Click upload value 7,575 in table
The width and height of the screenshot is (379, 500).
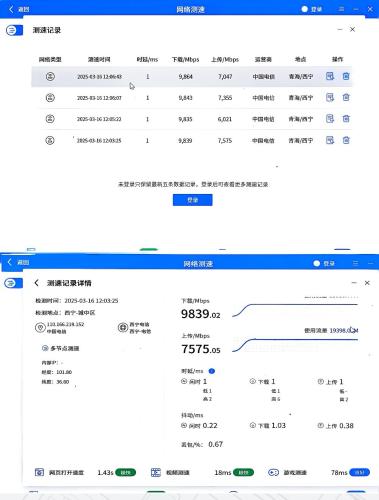coord(225,141)
